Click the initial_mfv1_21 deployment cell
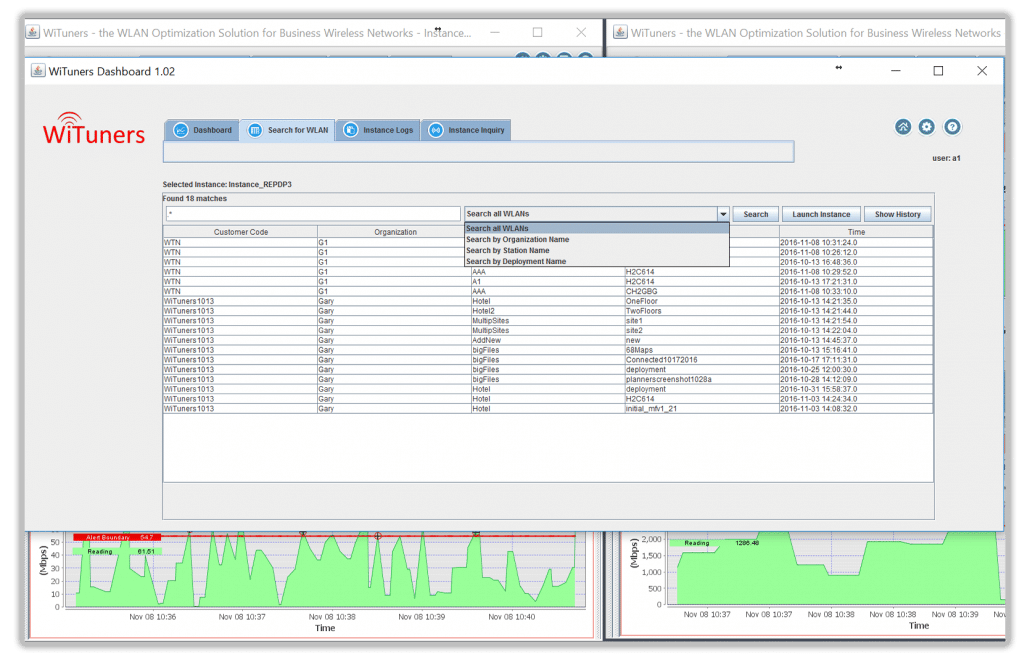1030x660 pixels. pos(702,408)
